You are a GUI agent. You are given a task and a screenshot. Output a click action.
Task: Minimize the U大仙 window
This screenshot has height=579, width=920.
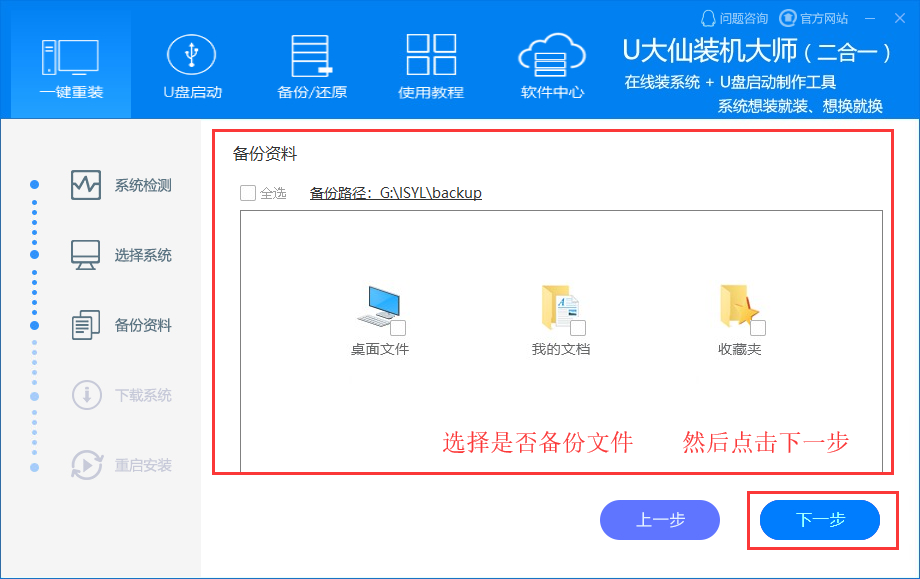click(870, 19)
